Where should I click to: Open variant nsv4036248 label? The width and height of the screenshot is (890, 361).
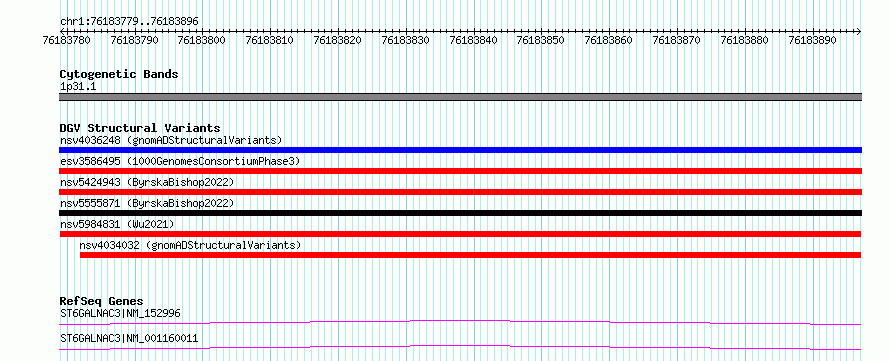[171, 140]
